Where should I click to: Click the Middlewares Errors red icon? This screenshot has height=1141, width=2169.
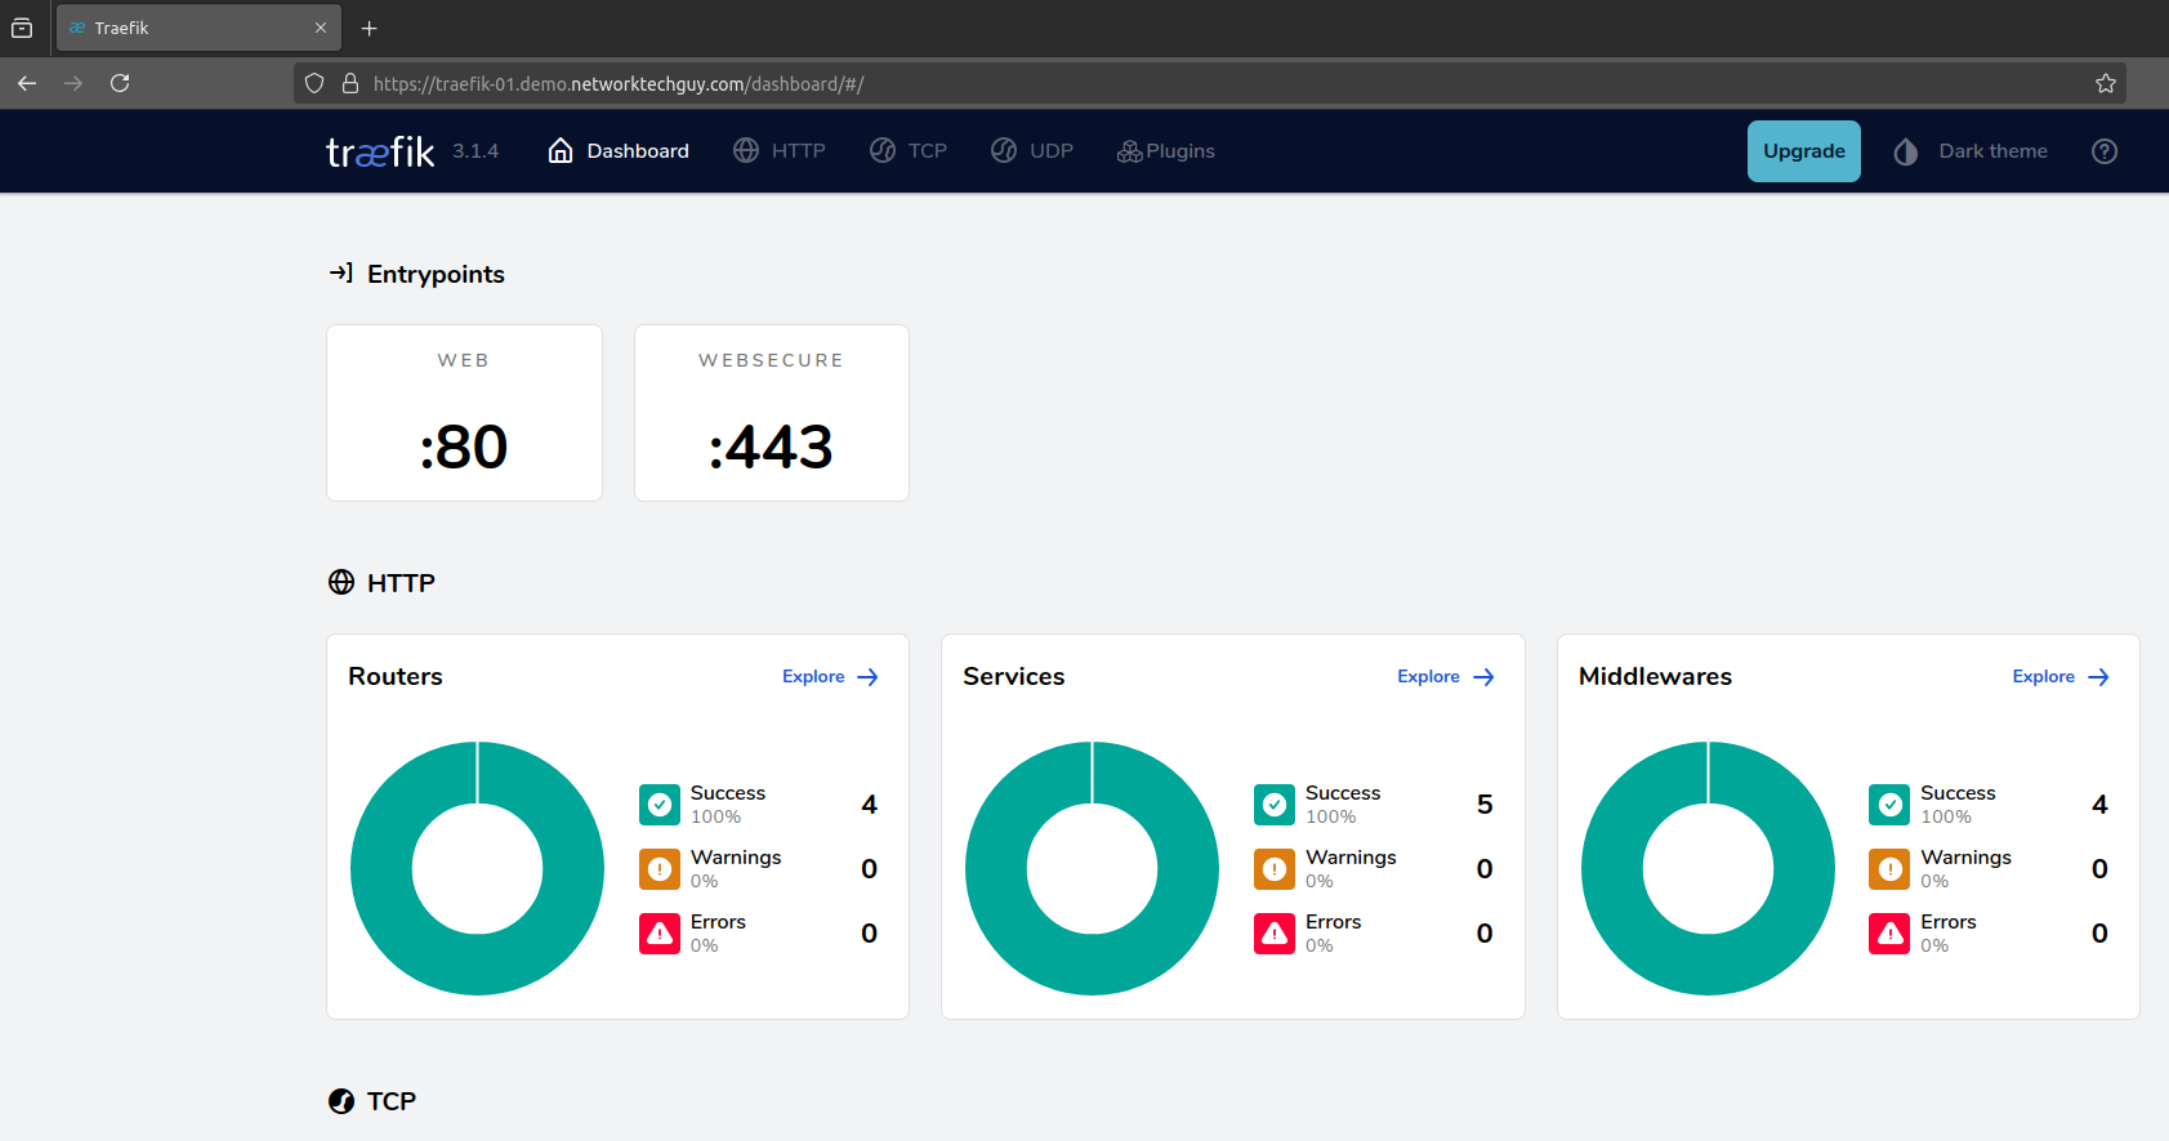(x=1890, y=933)
